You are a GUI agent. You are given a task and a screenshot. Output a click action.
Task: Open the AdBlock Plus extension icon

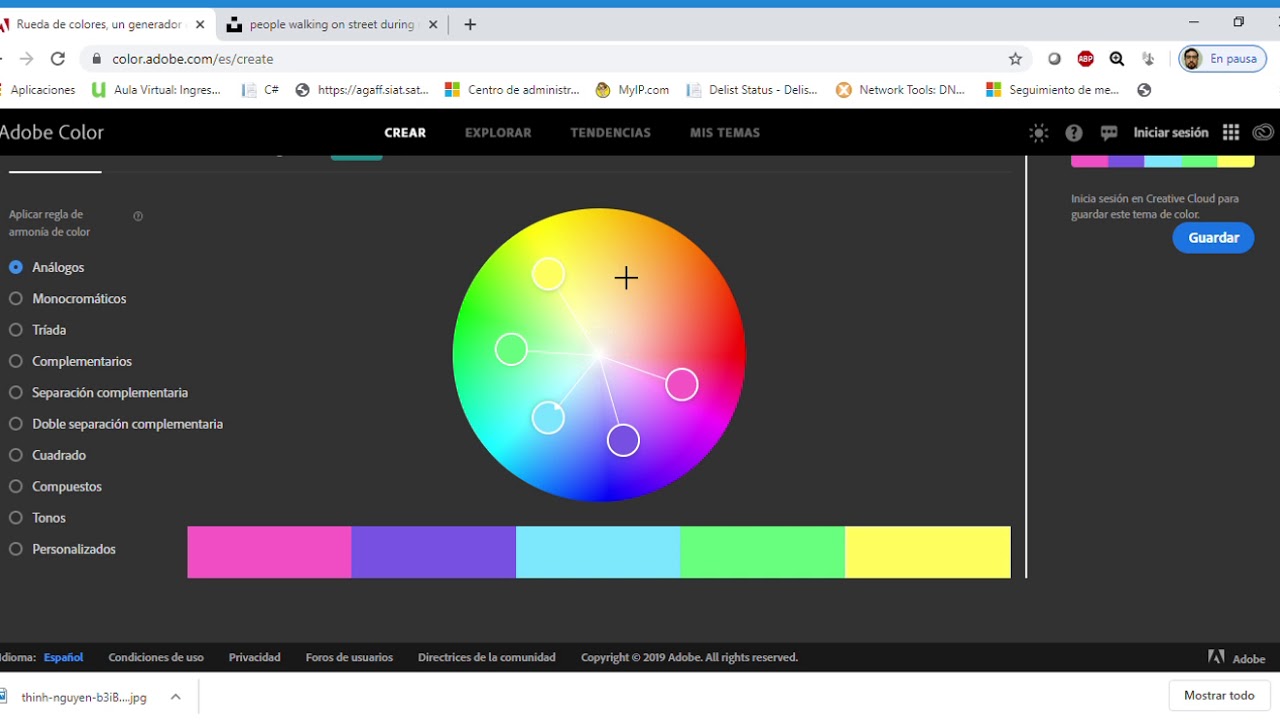tap(1085, 59)
